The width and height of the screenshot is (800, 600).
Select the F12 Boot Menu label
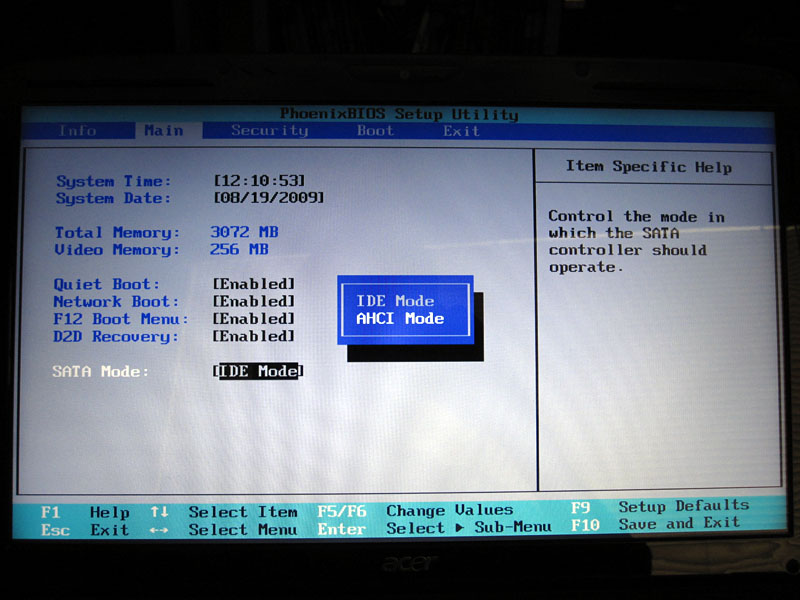pyautogui.click(x=121, y=319)
